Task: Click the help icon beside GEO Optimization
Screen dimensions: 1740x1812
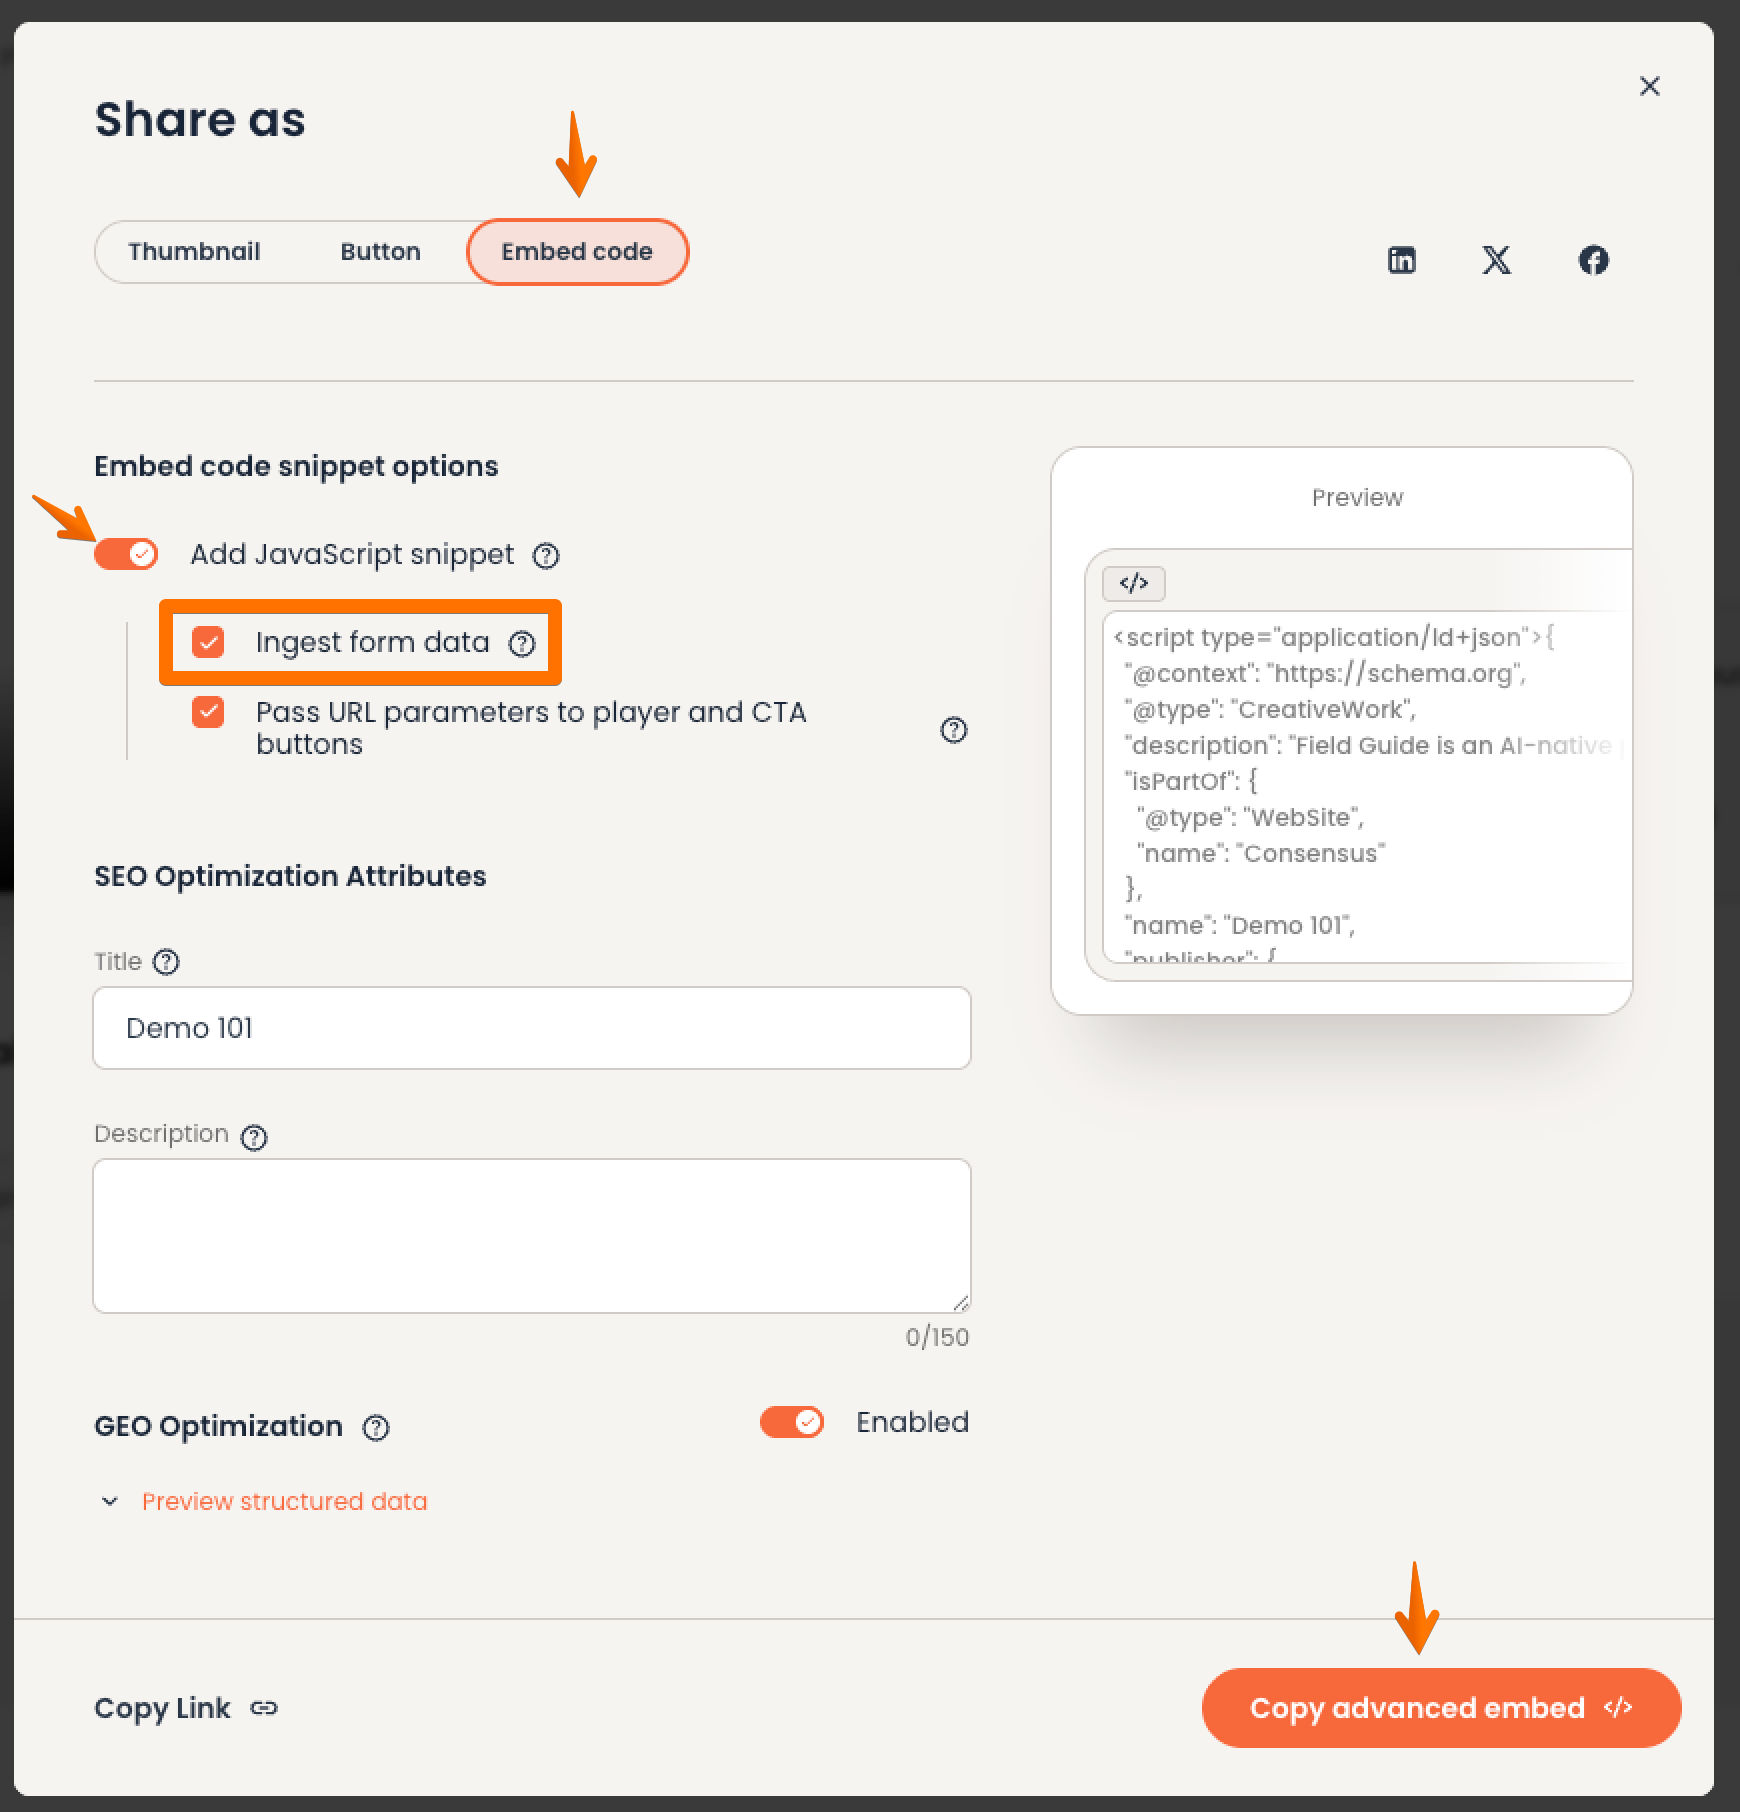Action: pyautogui.click(x=376, y=1427)
